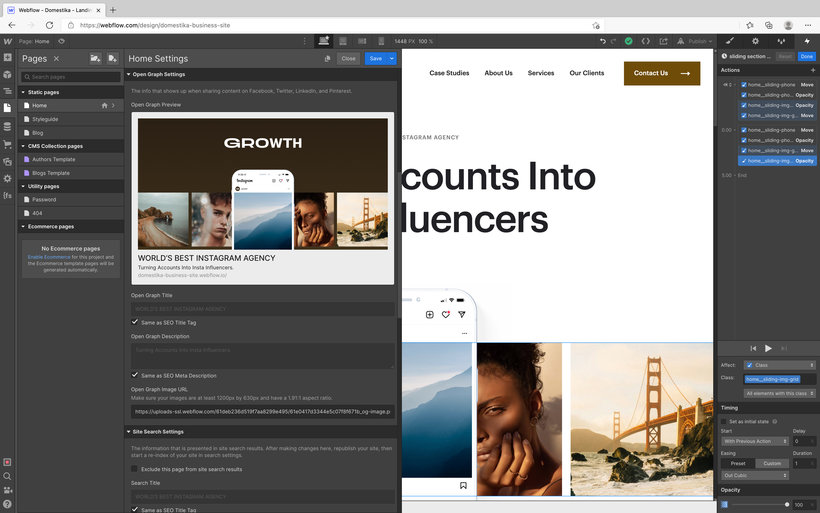820x513 pixels.
Task: Open the export code brackets icon
Action: 646,41
